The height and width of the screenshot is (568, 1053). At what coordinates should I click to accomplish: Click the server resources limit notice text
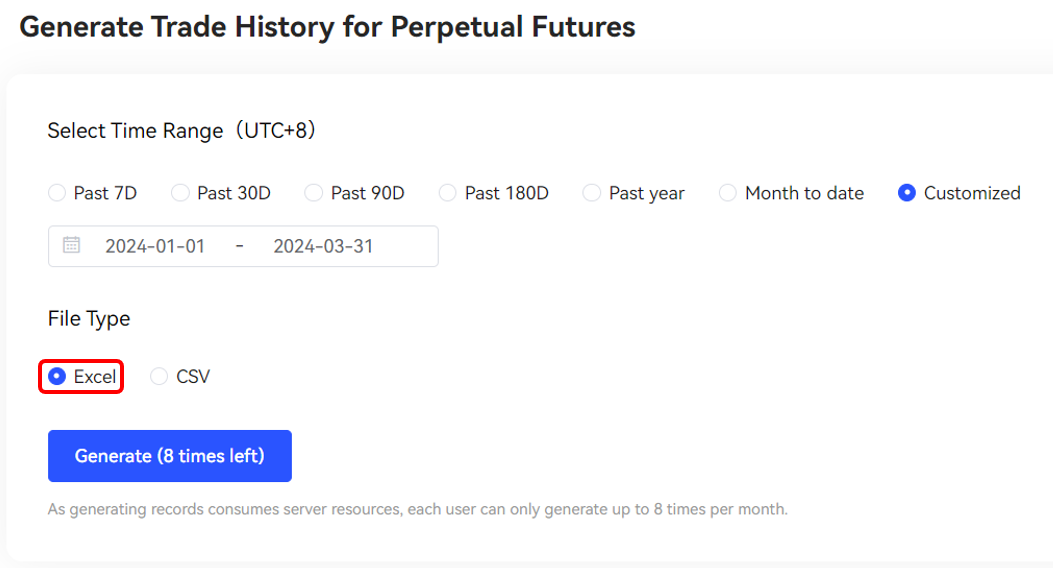pos(417,509)
